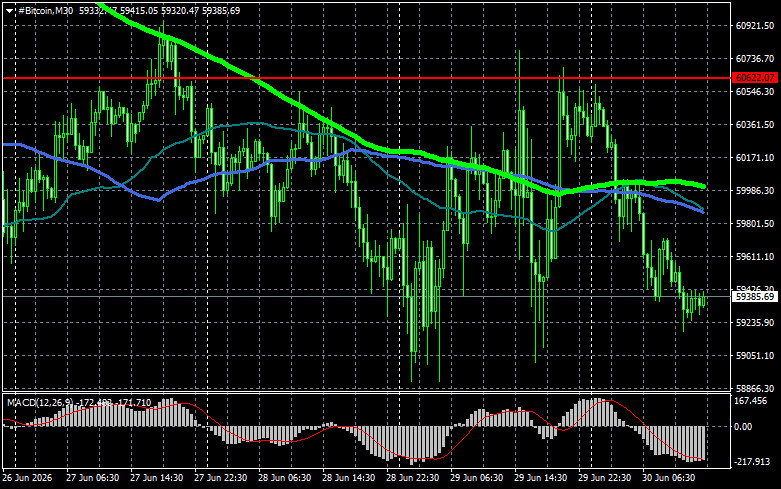Click the 29 Jun 14:30 time label
The width and height of the screenshot is (781, 489).
point(540,478)
